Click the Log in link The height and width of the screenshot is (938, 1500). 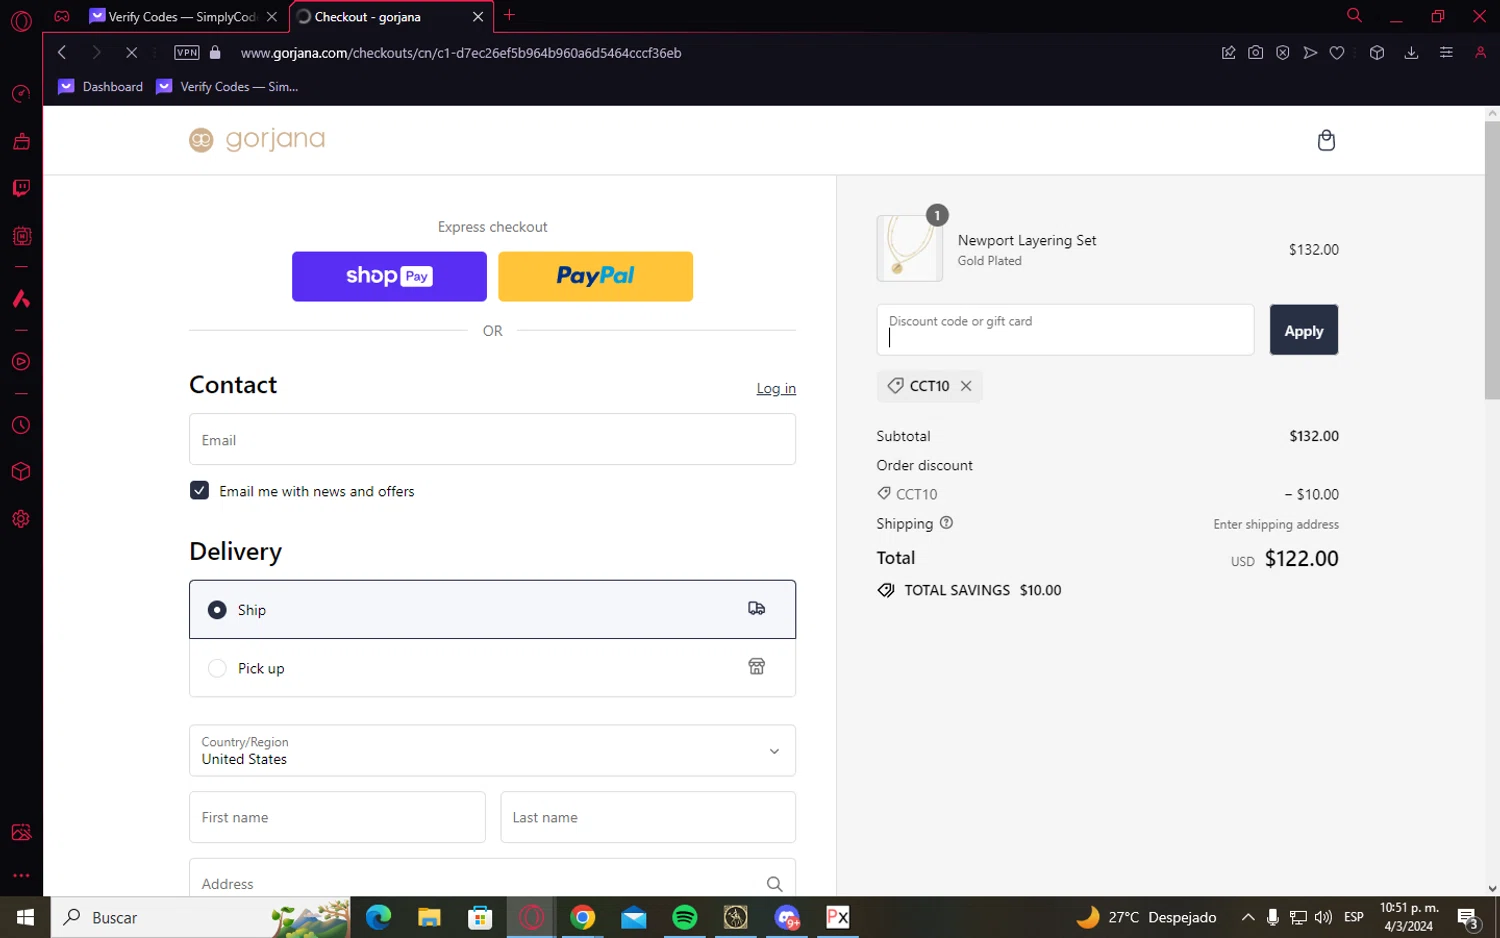(776, 389)
